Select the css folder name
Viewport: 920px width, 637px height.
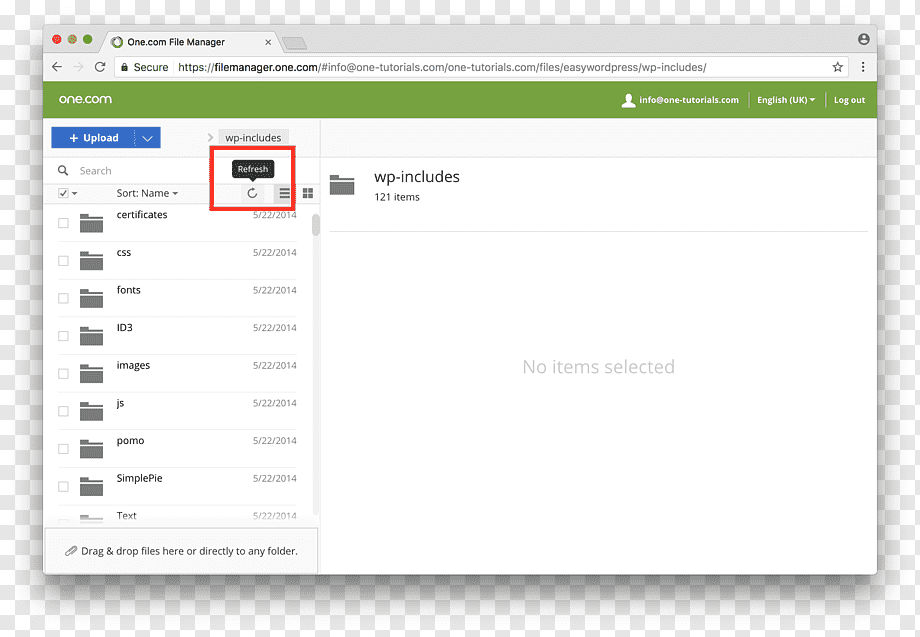[x=124, y=252]
